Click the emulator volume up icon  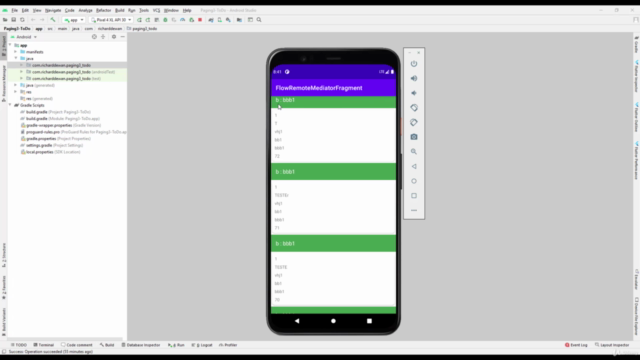click(414, 78)
